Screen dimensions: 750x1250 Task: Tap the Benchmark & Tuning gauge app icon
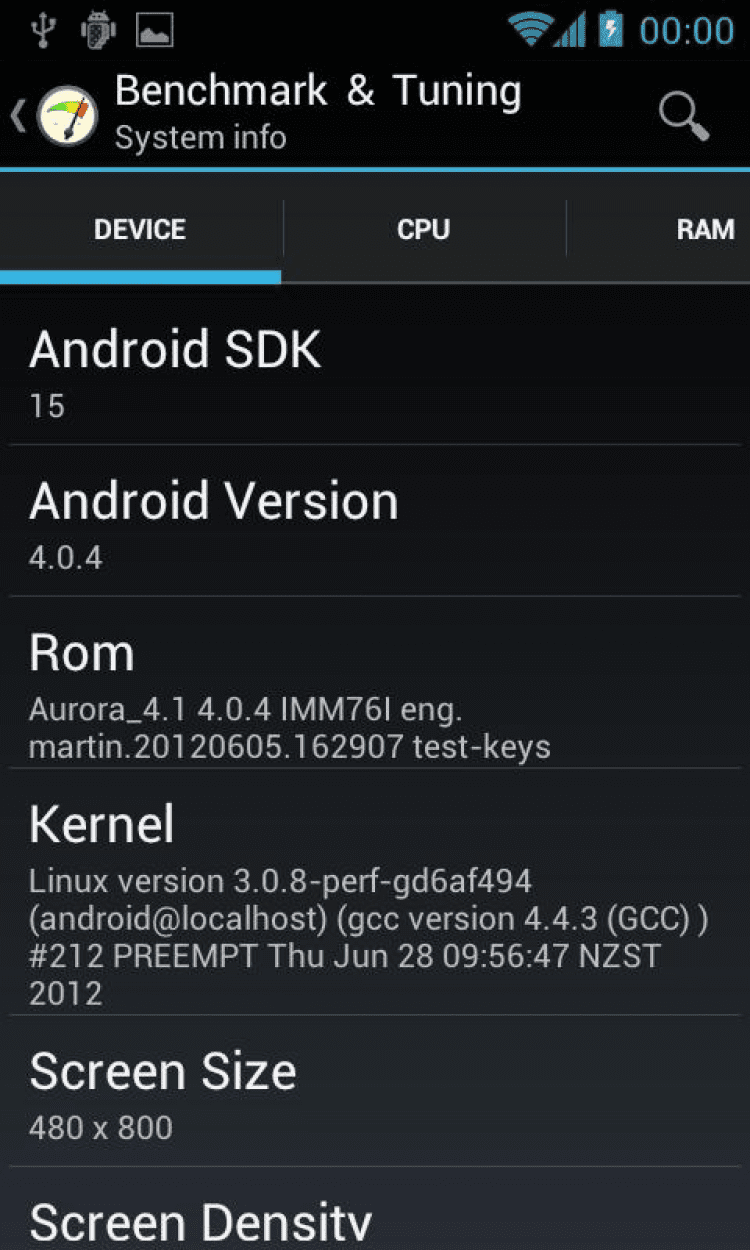coord(68,117)
